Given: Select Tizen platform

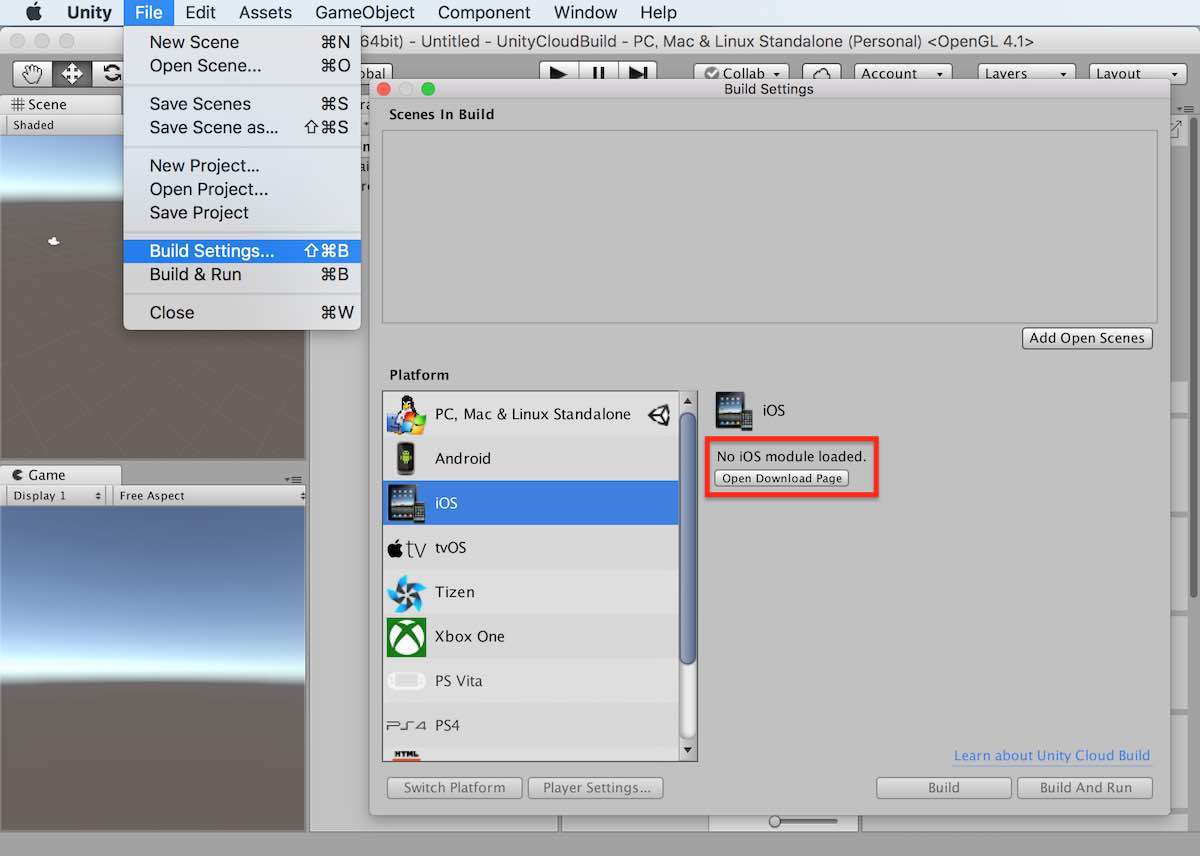Looking at the screenshot, I should [530, 592].
